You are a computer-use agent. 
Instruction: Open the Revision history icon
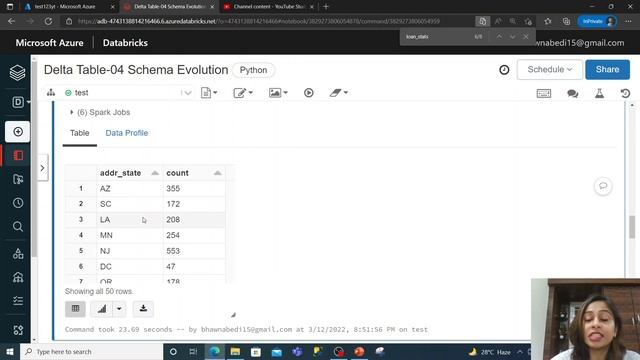(x=625, y=93)
